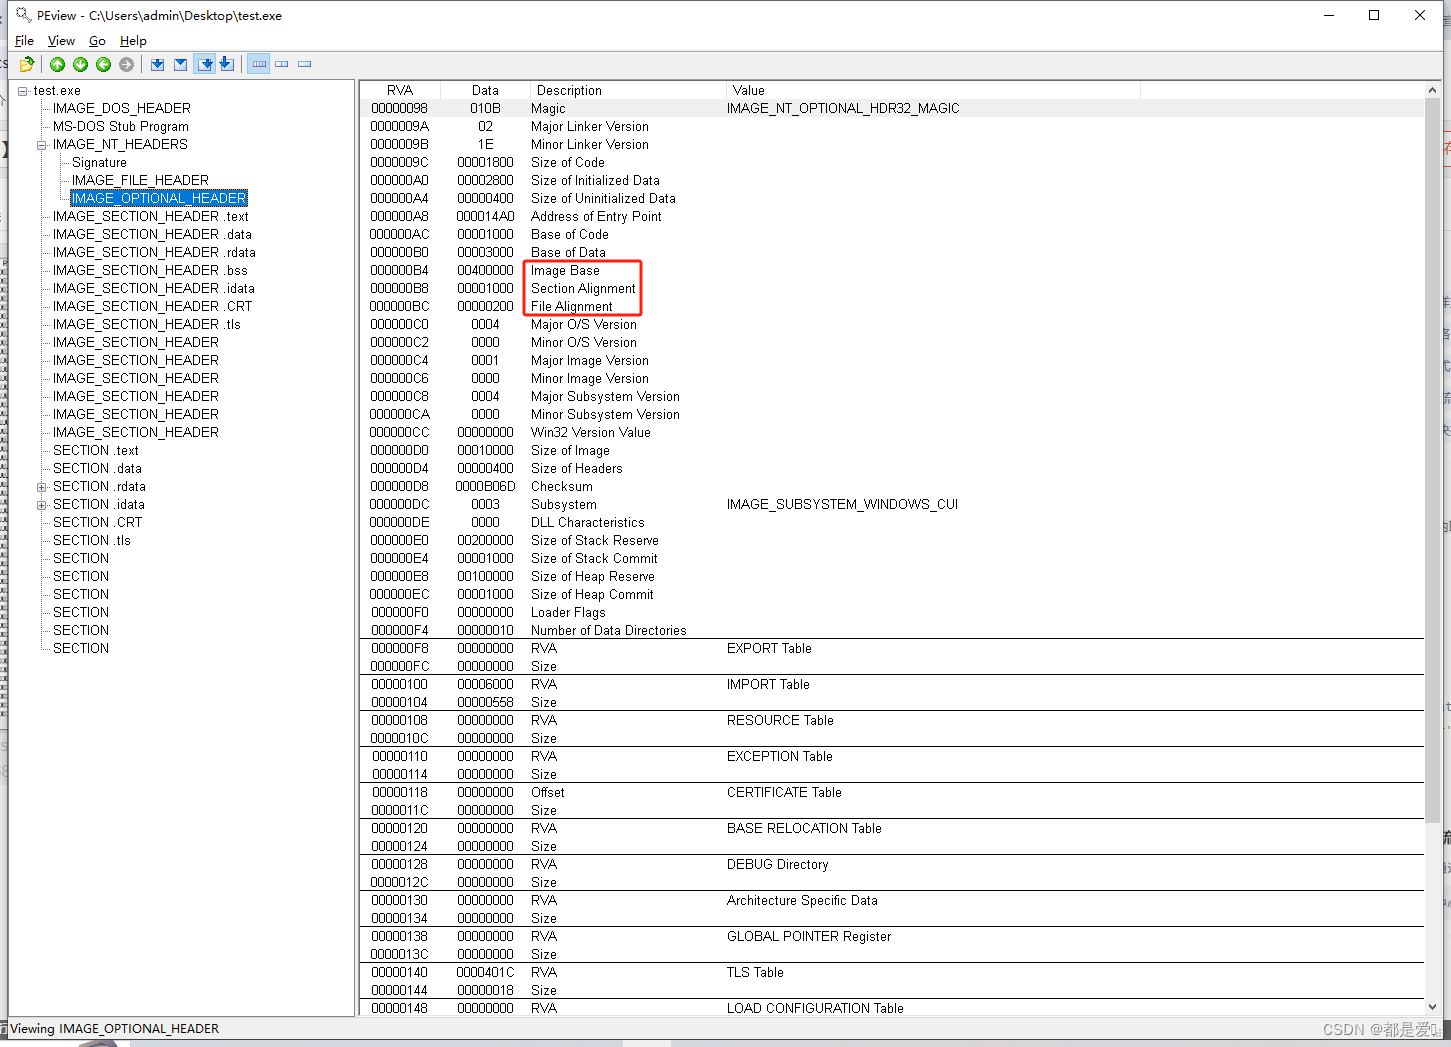Select the Address of Entry Point row
Screen dimensions: 1451x1047
pos(892,216)
